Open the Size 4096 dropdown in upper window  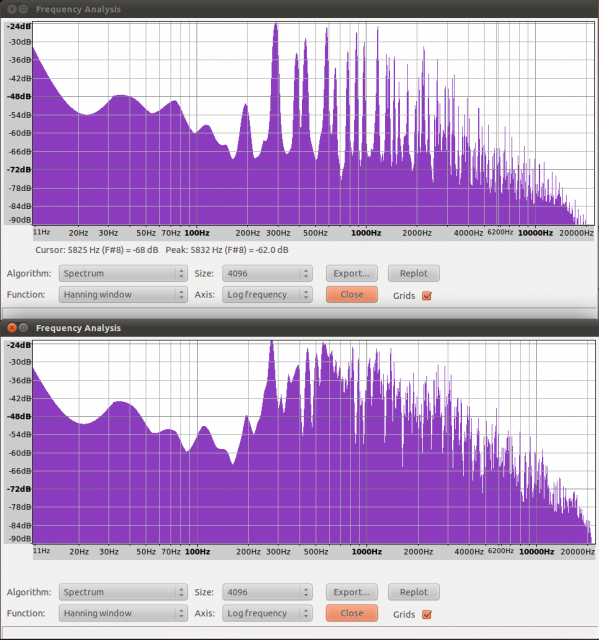267,273
